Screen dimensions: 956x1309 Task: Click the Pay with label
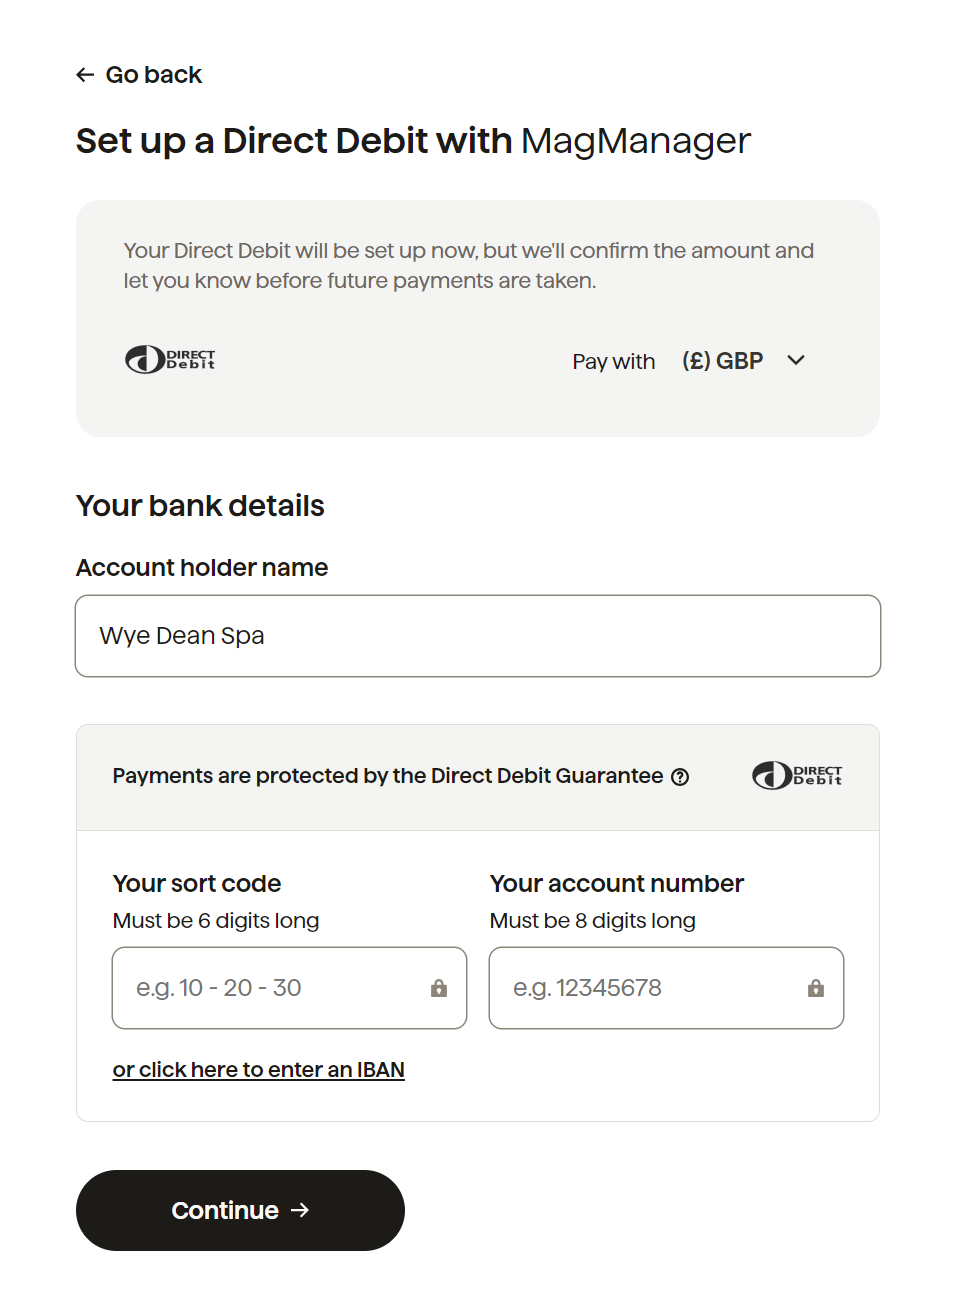click(x=613, y=361)
